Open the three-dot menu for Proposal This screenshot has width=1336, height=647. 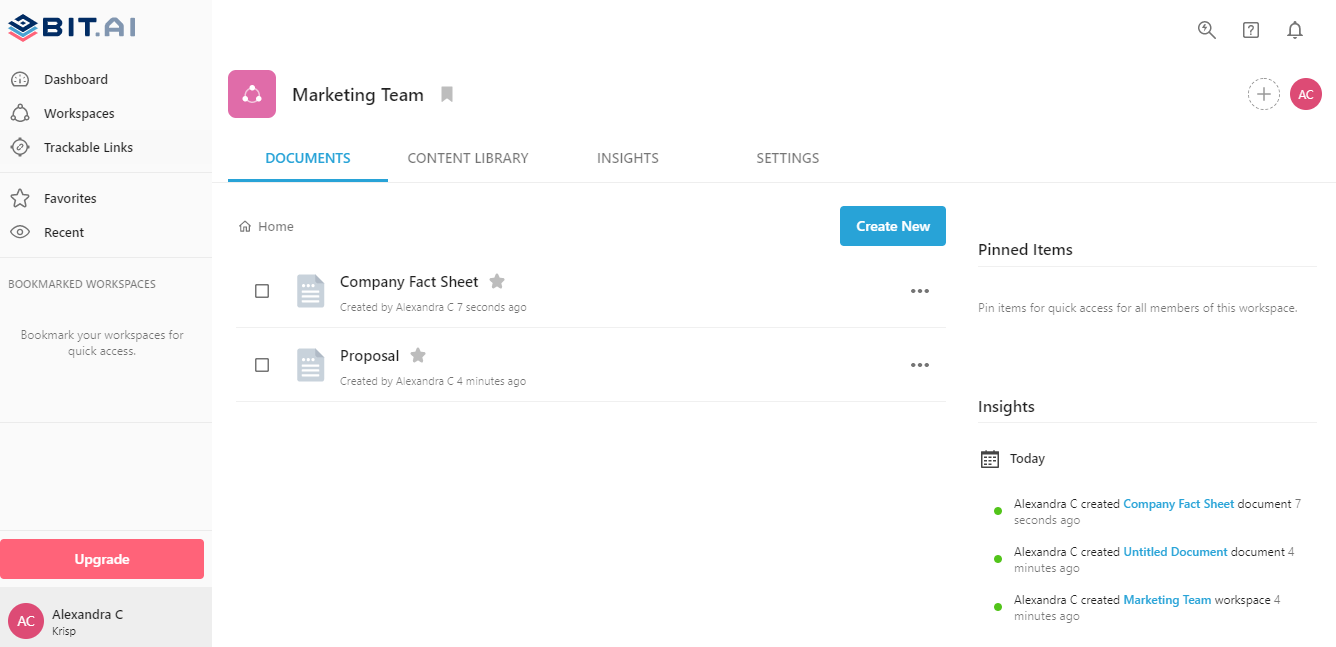[x=920, y=365]
